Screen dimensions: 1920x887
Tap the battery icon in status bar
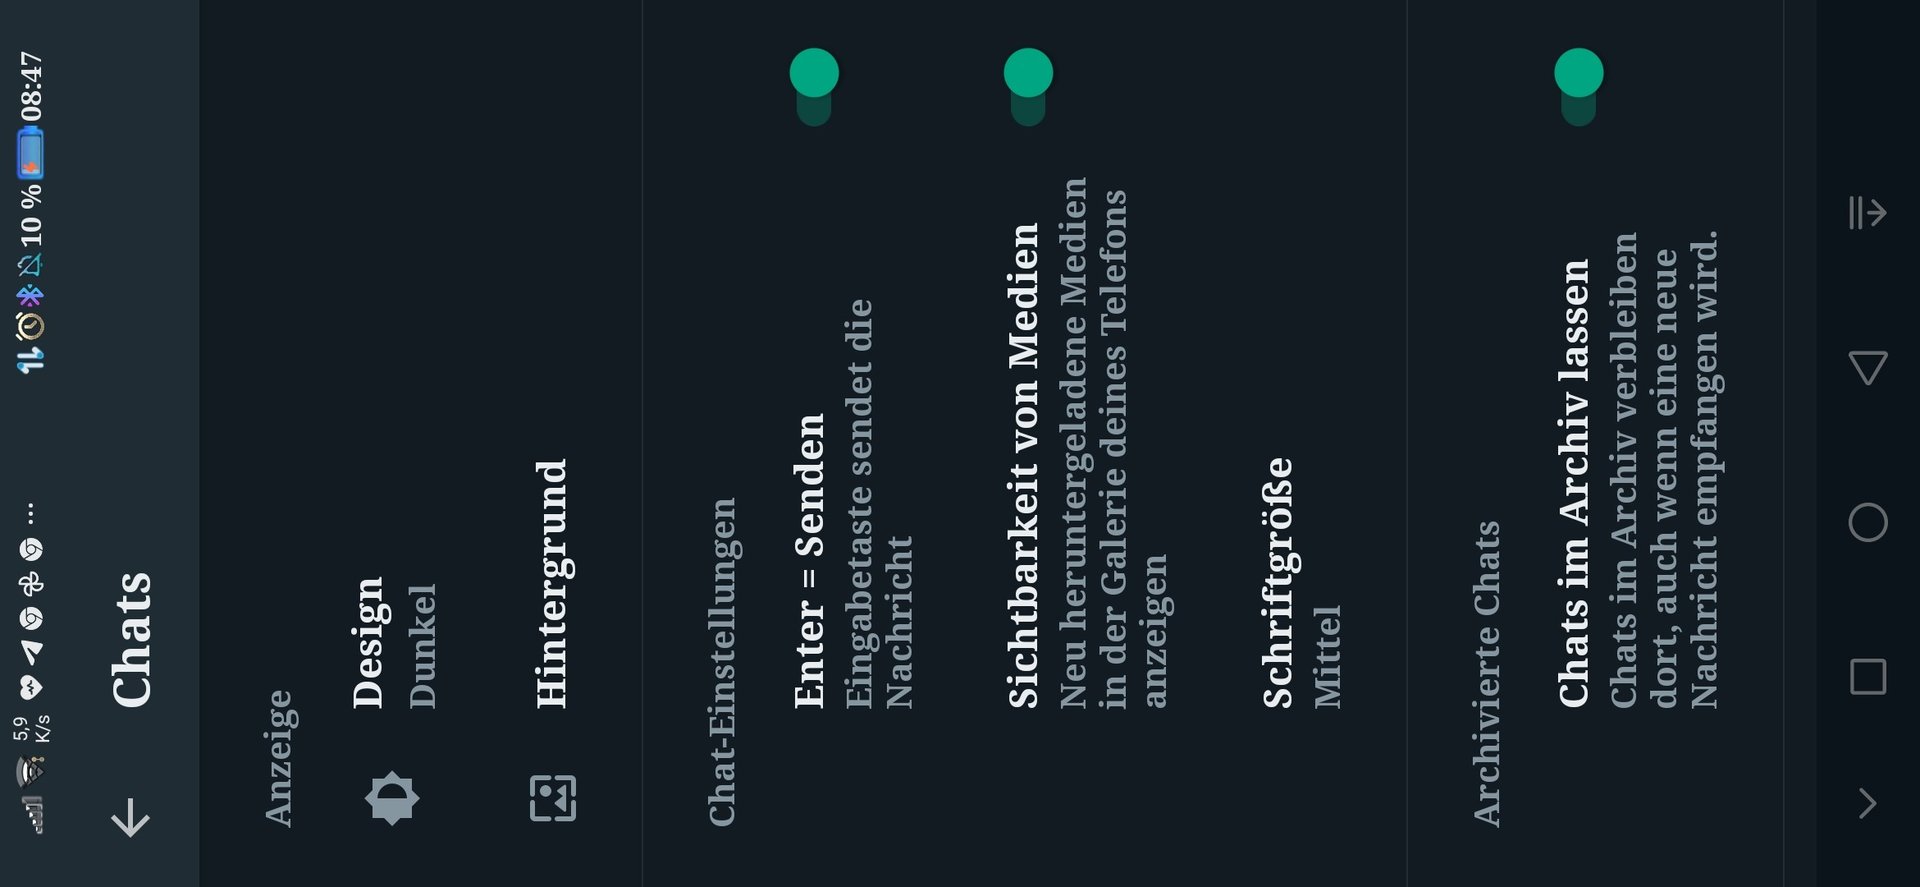click(x=31, y=153)
